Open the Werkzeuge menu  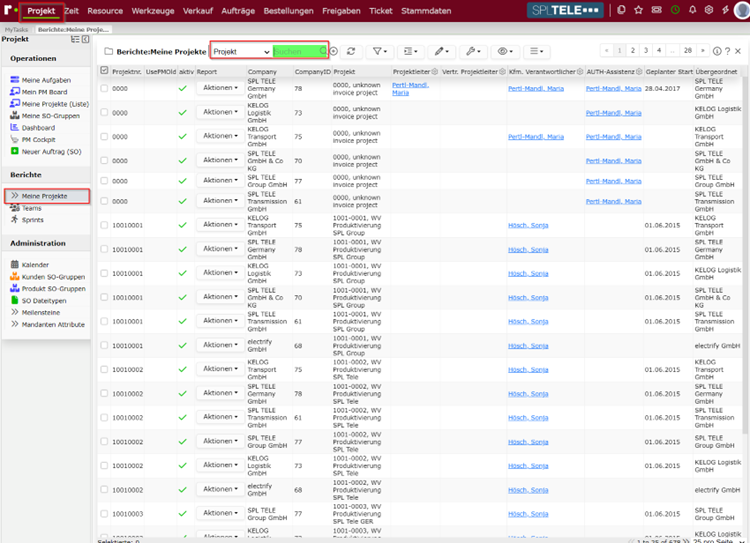pos(153,11)
